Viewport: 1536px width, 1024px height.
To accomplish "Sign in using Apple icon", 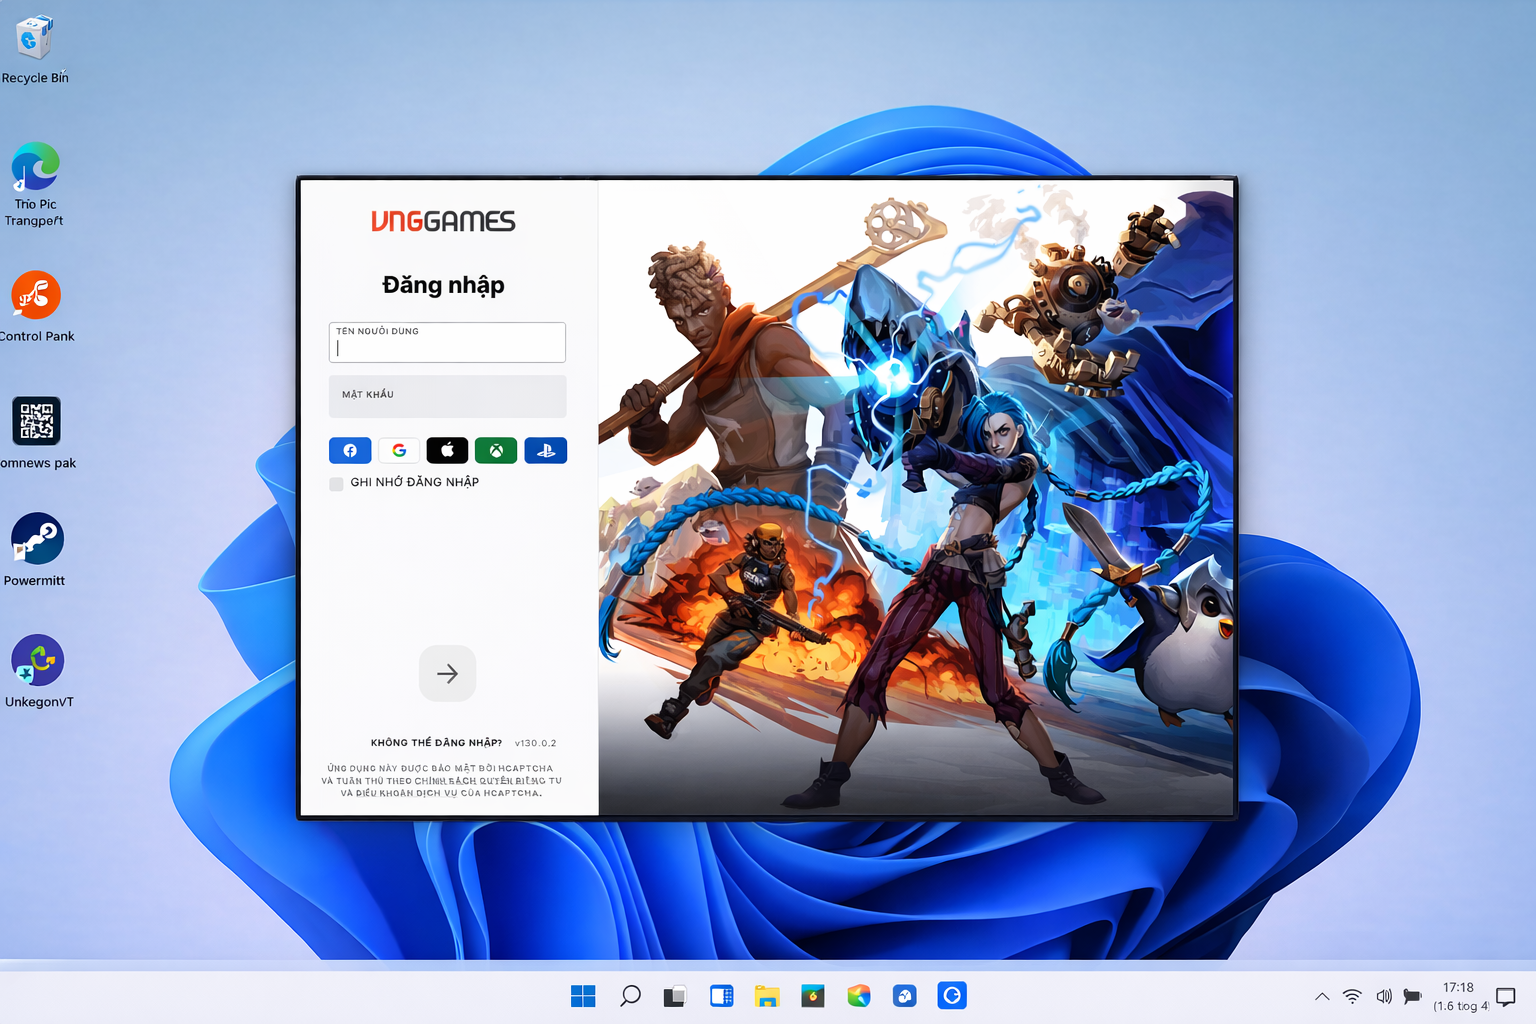I will pyautogui.click(x=447, y=451).
